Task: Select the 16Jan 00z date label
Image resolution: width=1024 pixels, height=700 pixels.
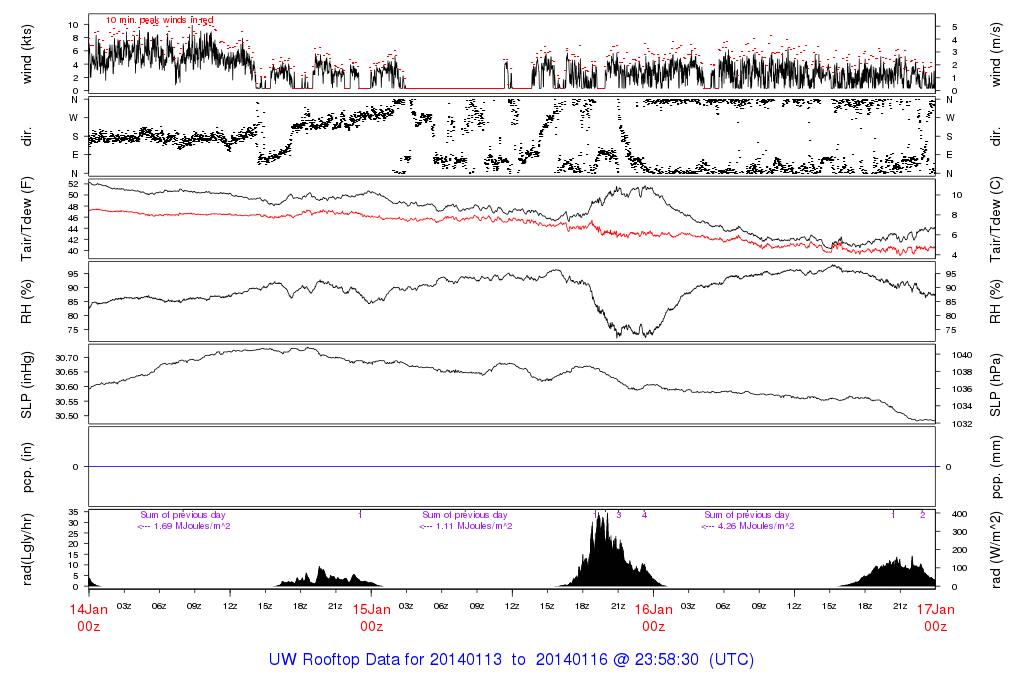Action: [x=653, y=616]
